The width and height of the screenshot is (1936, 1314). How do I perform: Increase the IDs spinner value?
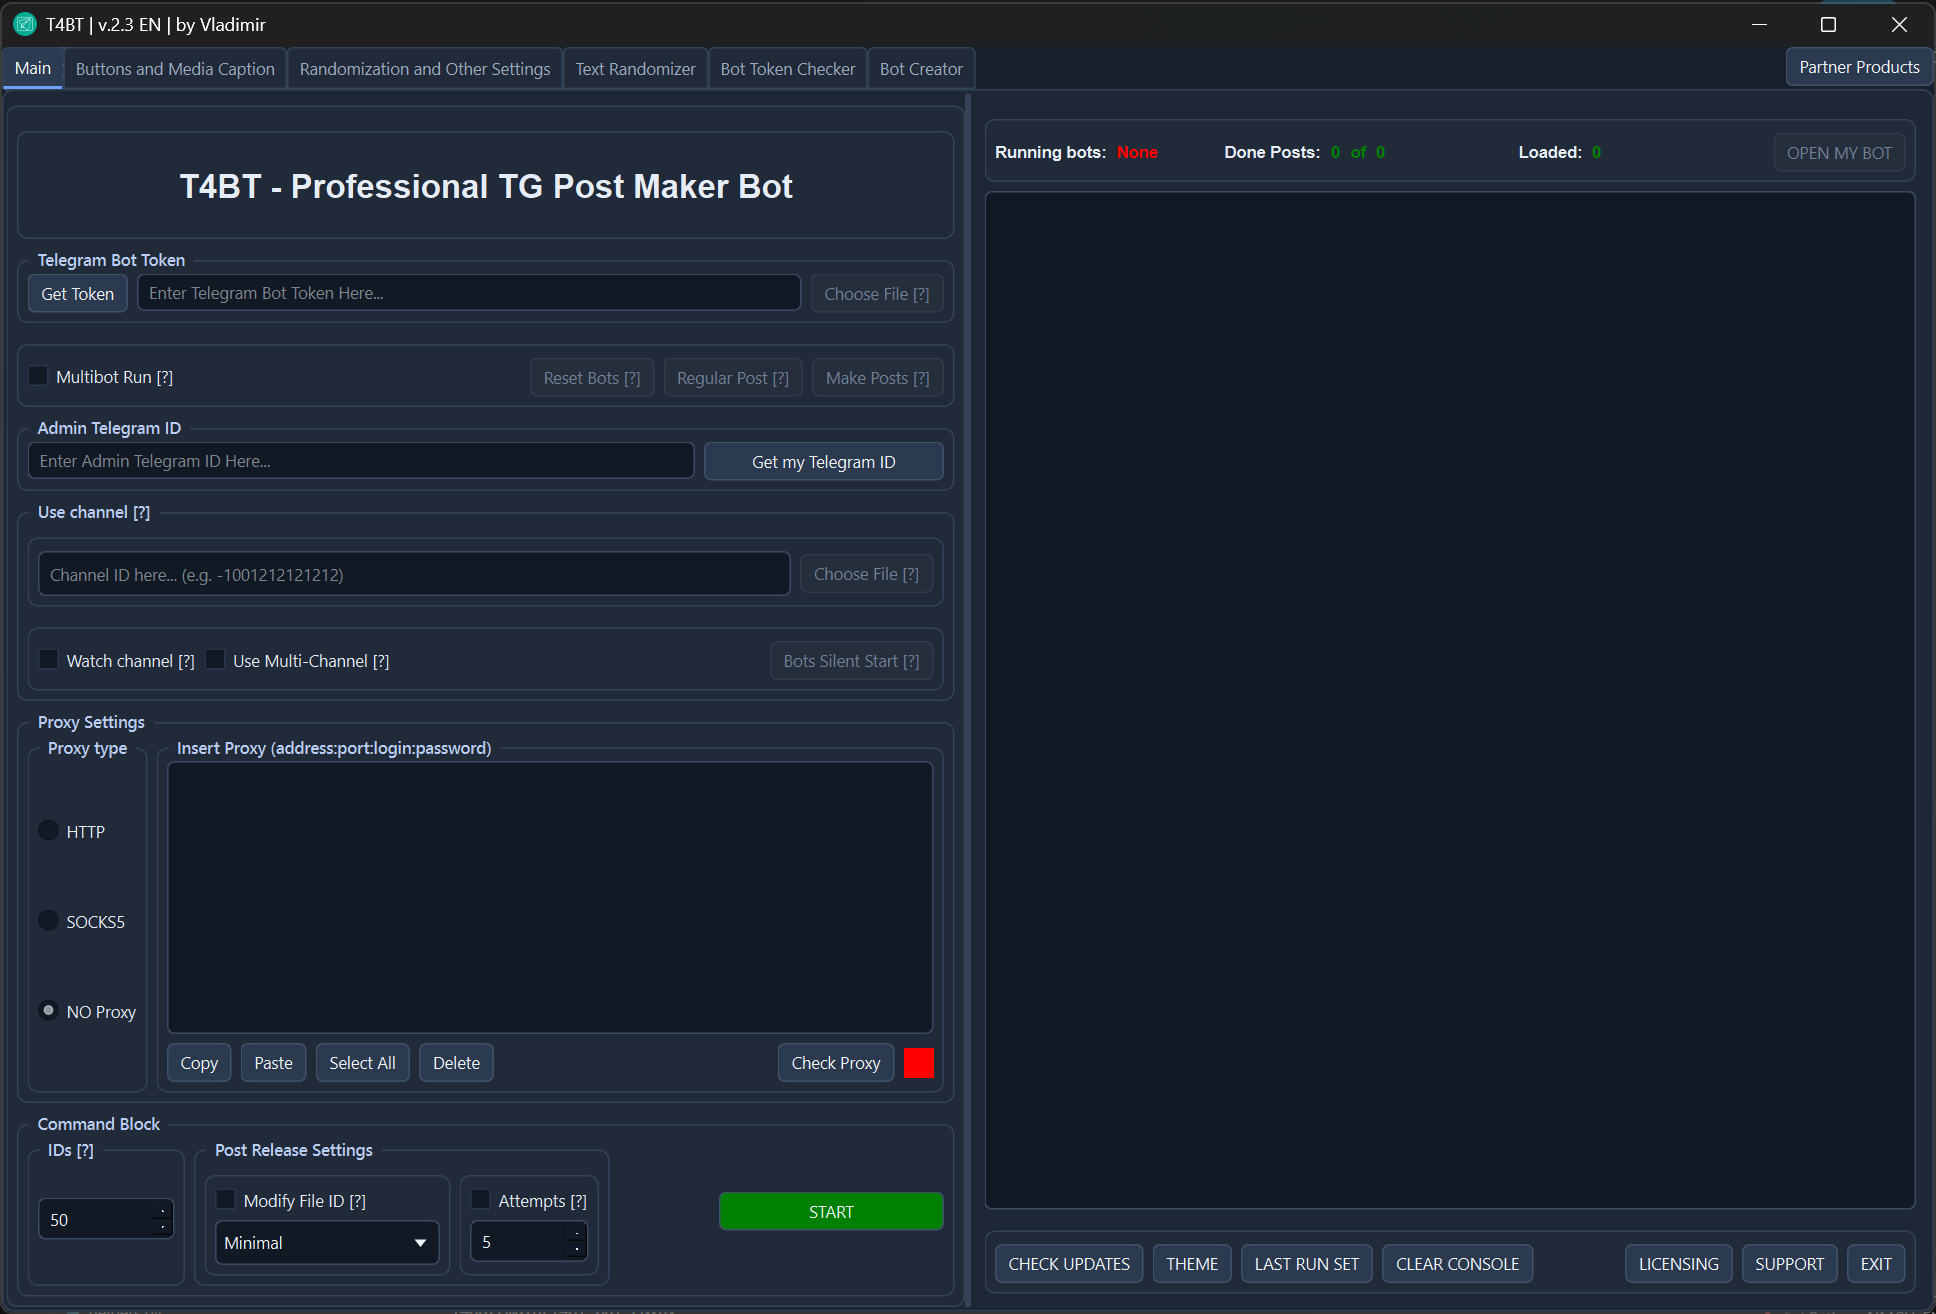tap(163, 1211)
